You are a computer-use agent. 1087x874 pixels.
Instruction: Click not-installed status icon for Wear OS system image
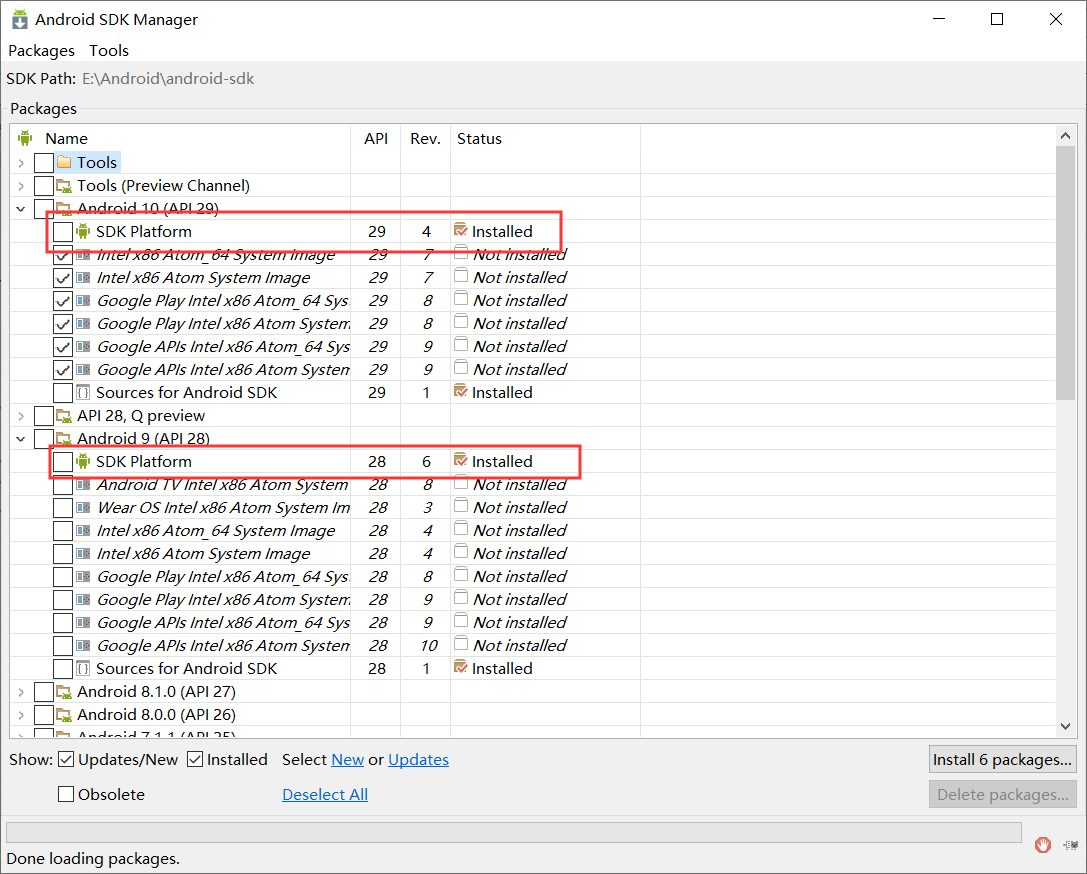[x=460, y=506]
